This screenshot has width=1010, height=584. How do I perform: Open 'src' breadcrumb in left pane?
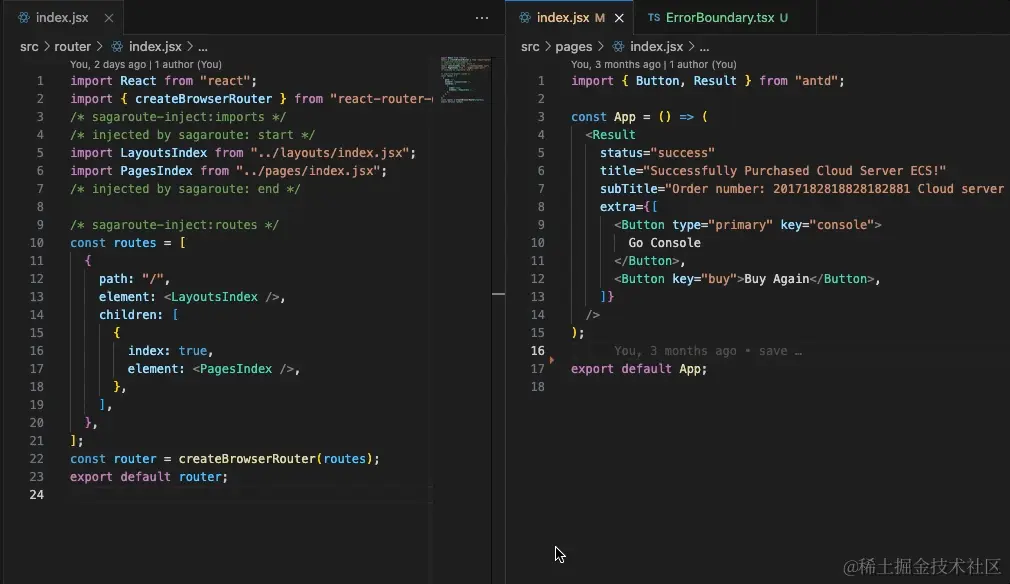click(29, 46)
